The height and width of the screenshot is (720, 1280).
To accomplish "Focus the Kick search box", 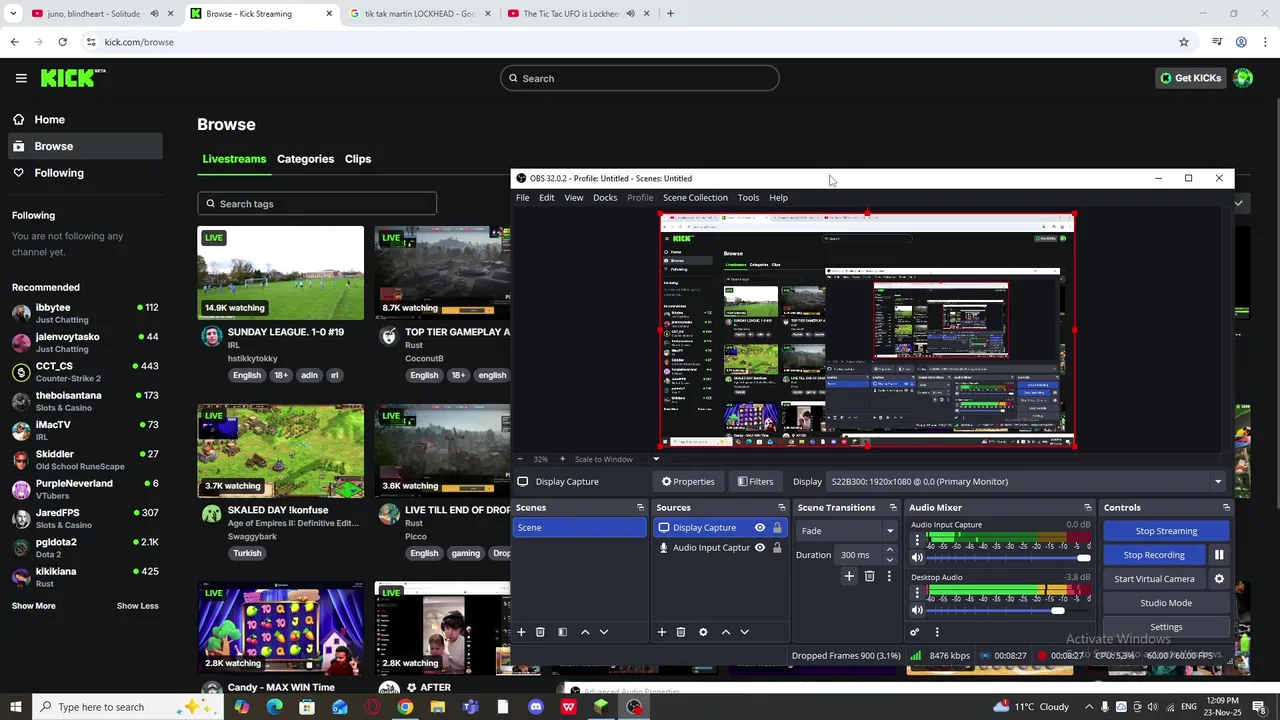I will (640, 78).
